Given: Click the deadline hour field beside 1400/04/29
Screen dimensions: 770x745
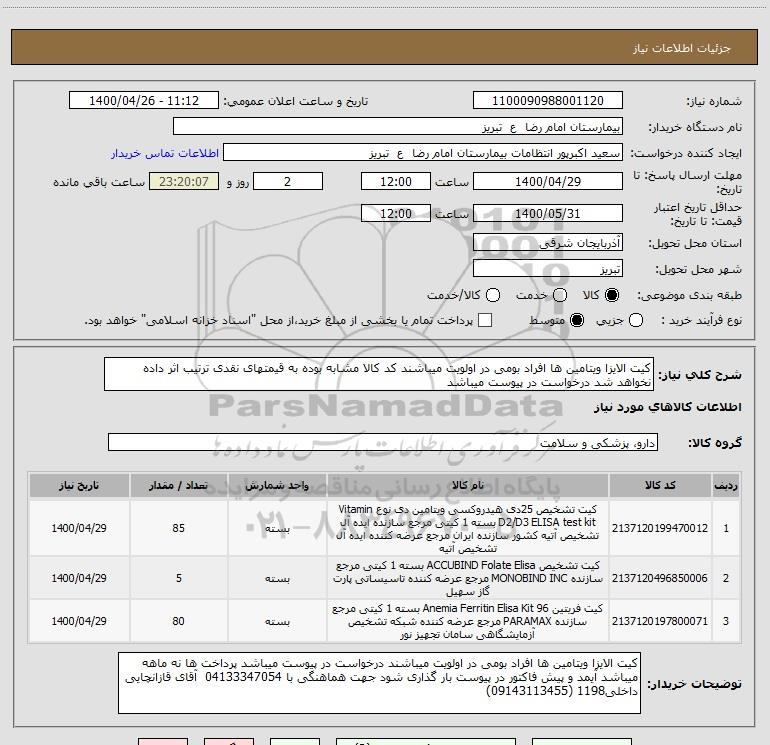Looking at the screenshot, I should [x=396, y=181].
